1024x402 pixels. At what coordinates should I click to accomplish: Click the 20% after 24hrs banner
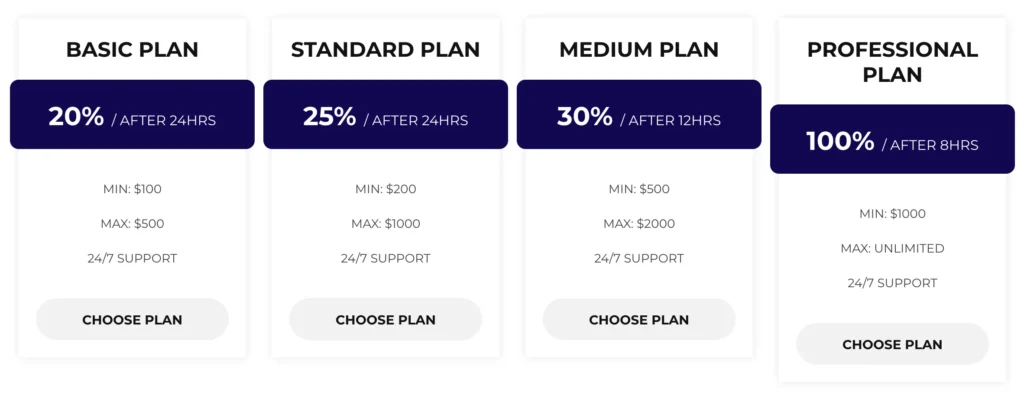[132, 116]
